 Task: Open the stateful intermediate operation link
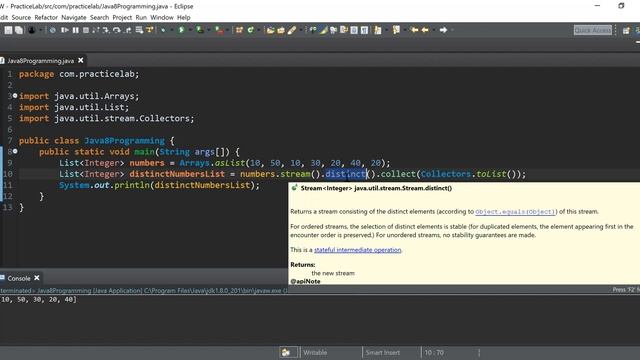[358, 250]
